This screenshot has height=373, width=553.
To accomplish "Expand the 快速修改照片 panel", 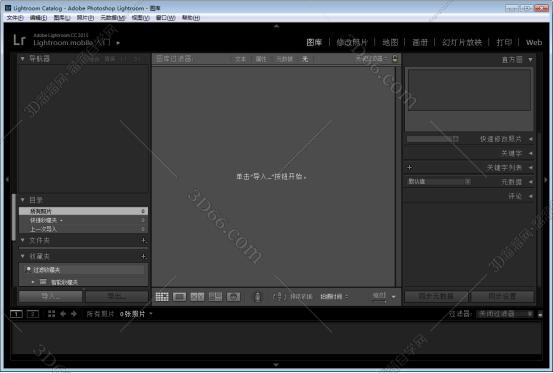I will pos(531,139).
